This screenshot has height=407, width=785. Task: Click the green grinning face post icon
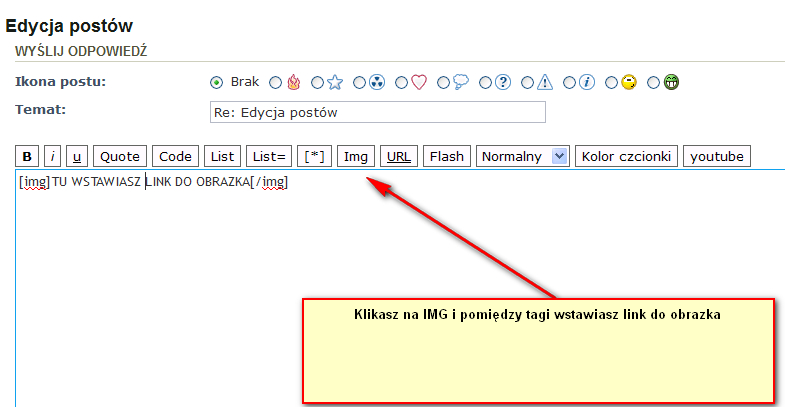(671, 82)
